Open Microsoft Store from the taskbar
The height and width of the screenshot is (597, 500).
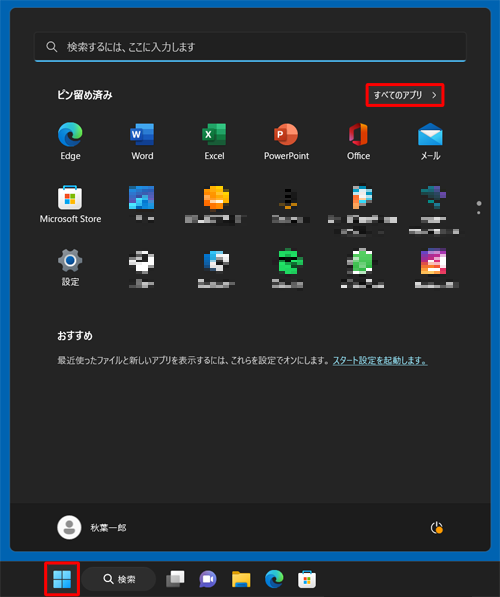point(307,579)
